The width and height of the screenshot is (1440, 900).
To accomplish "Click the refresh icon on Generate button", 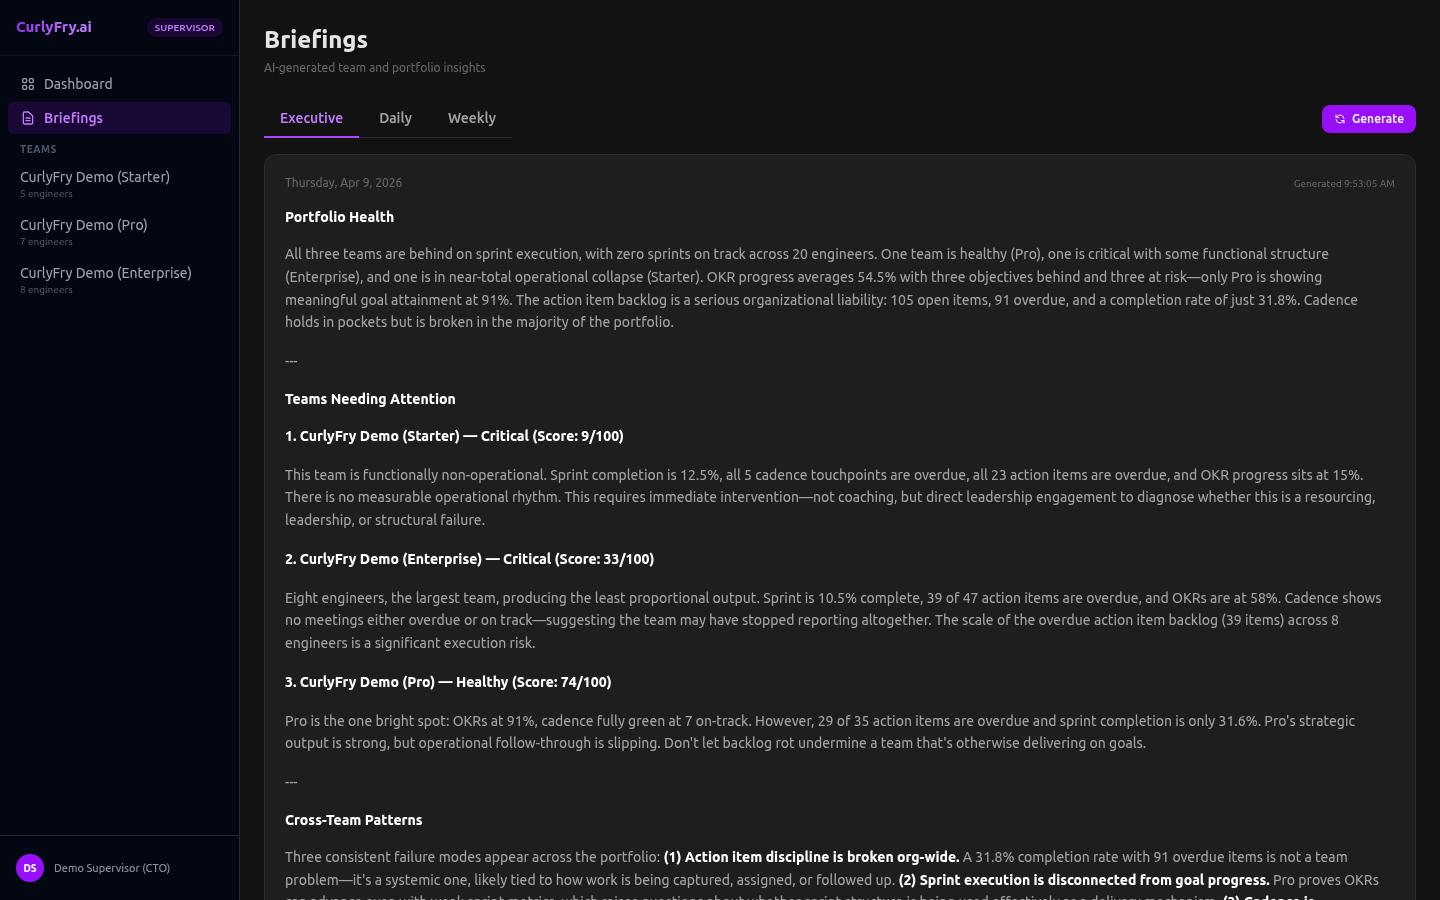I will point(1340,119).
